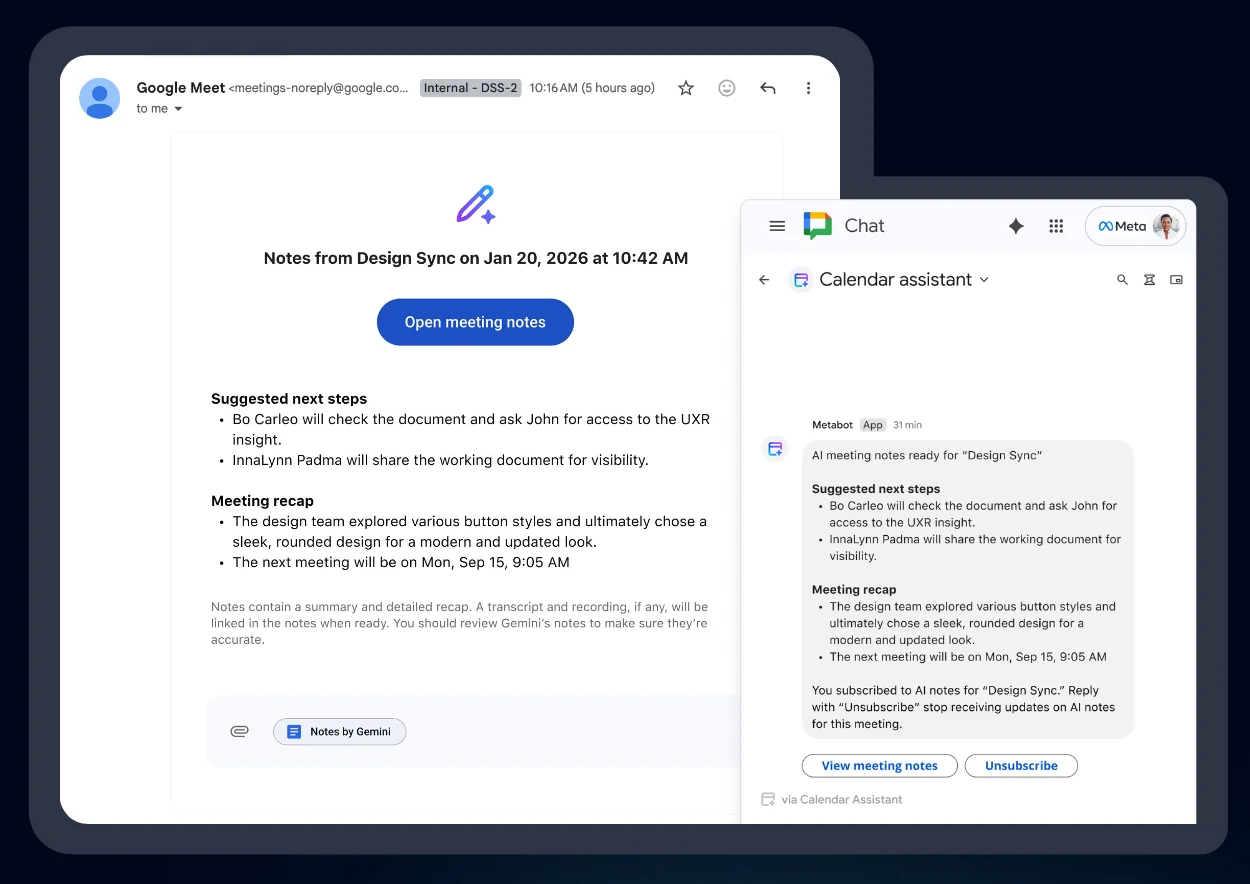
Task: Click the 'via Calendar Assistant' icon
Action: [768, 799]
